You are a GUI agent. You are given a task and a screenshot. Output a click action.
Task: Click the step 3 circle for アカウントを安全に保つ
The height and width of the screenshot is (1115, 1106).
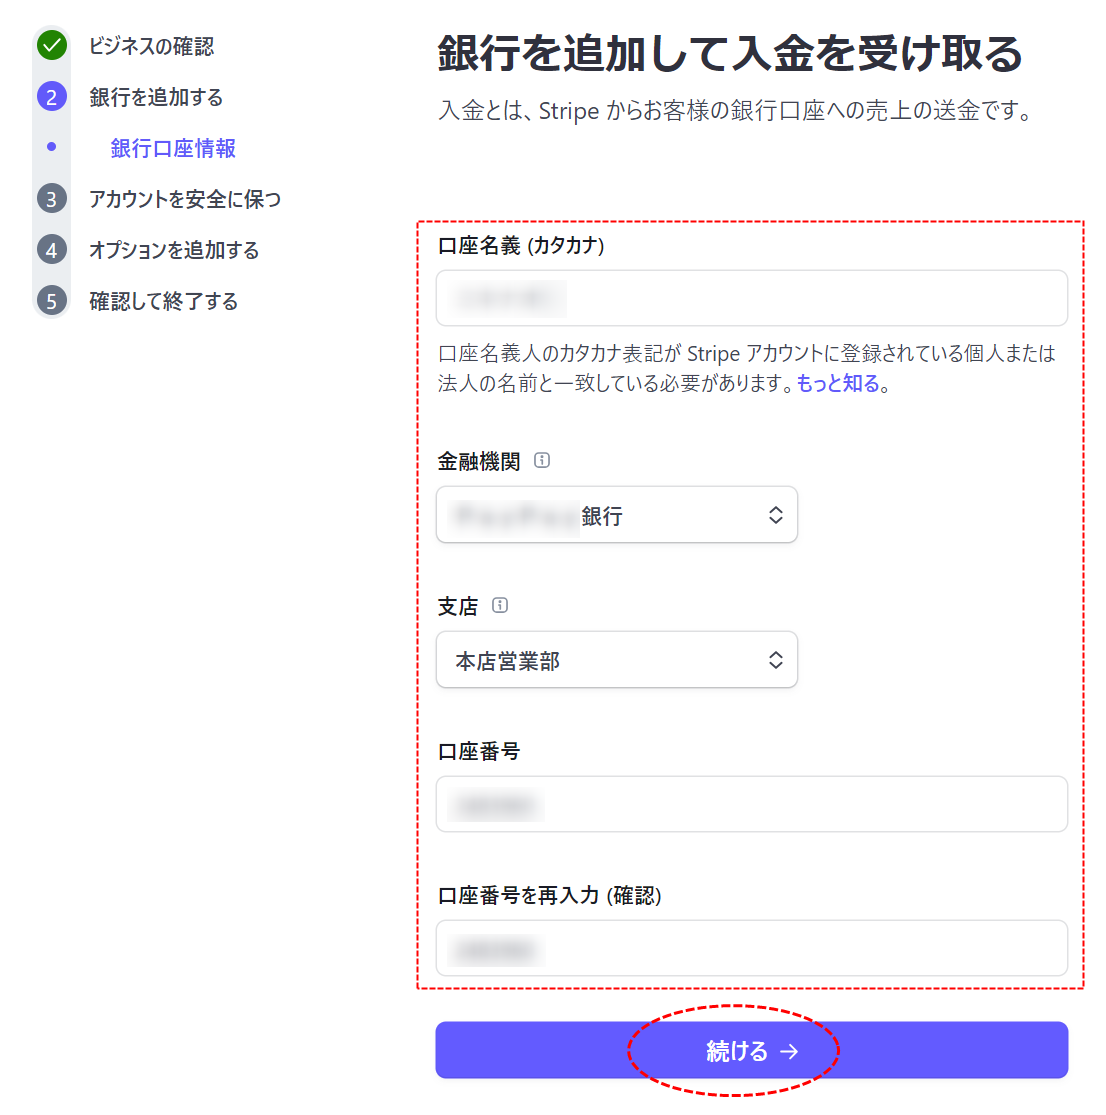coord(51,199)
